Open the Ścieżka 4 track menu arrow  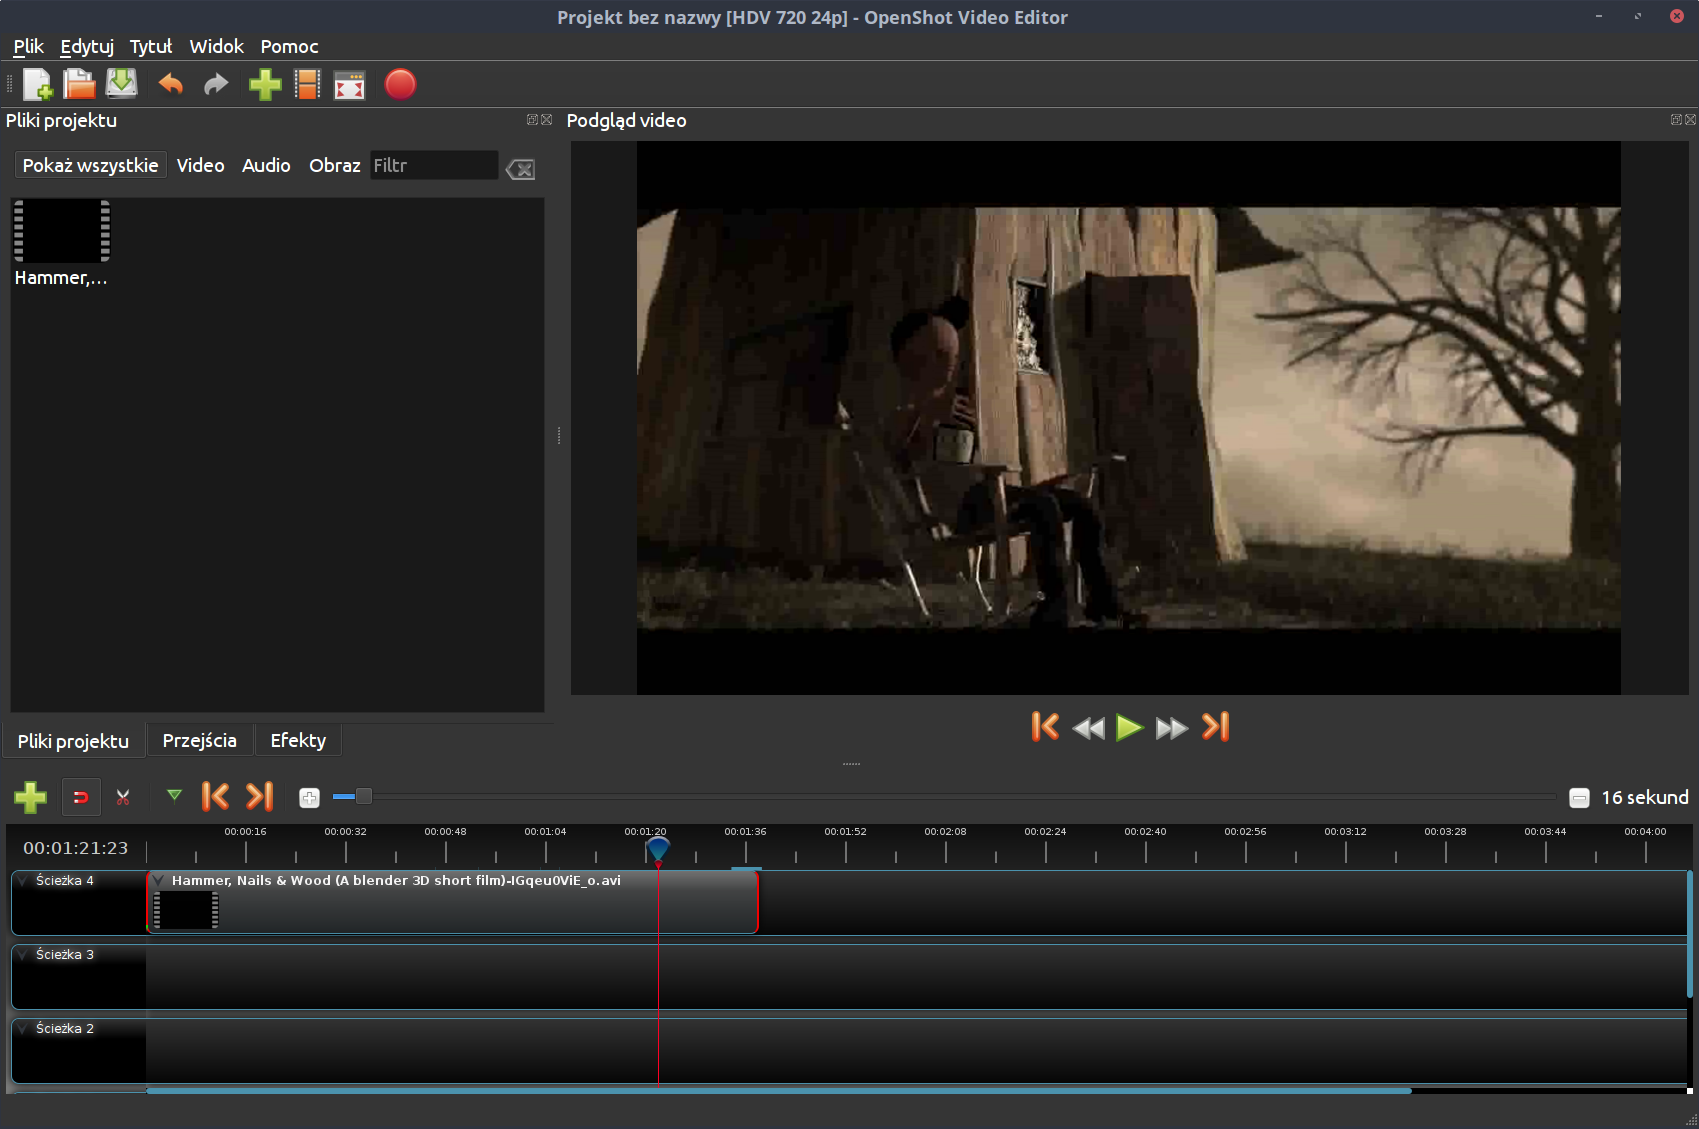(22, 881)
